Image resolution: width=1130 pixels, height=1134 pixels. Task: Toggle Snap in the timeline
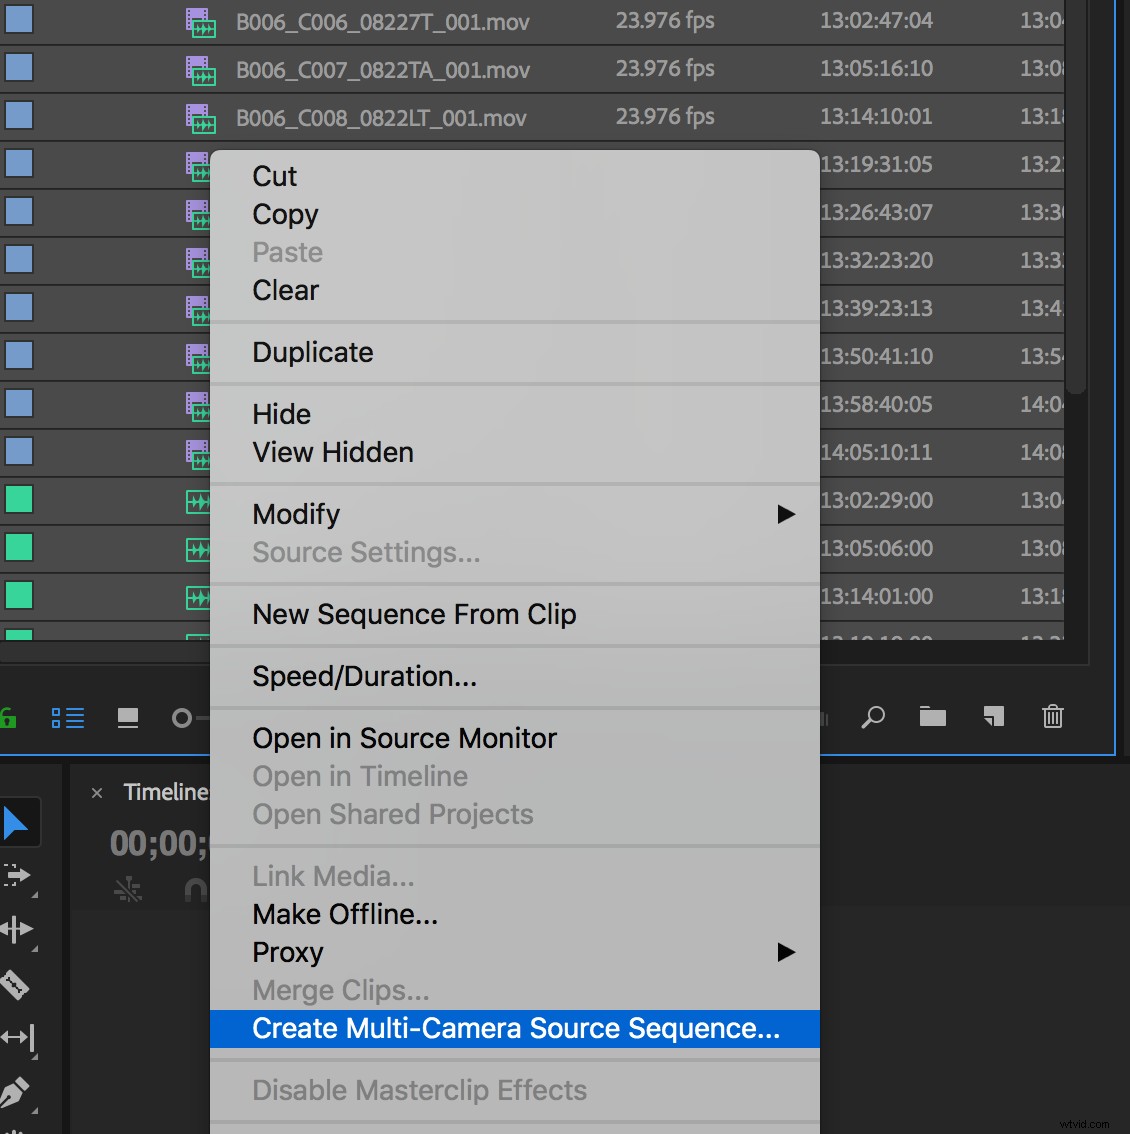click(198, 890)
